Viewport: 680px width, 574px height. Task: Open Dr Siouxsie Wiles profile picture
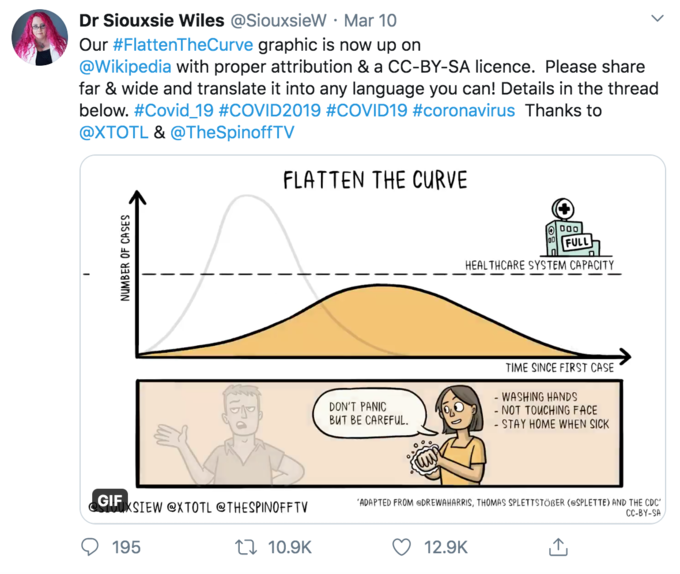click(39, 37)
